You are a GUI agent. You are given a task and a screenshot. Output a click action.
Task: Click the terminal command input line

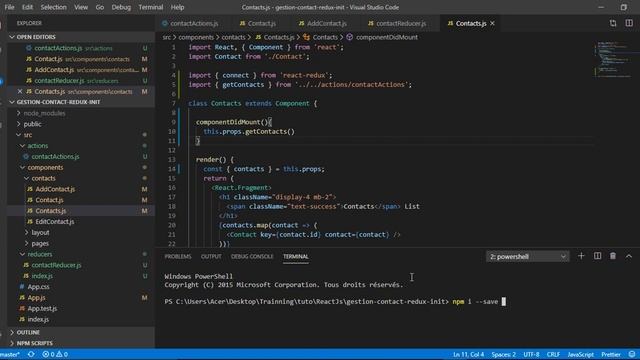(x=336, y=302)
